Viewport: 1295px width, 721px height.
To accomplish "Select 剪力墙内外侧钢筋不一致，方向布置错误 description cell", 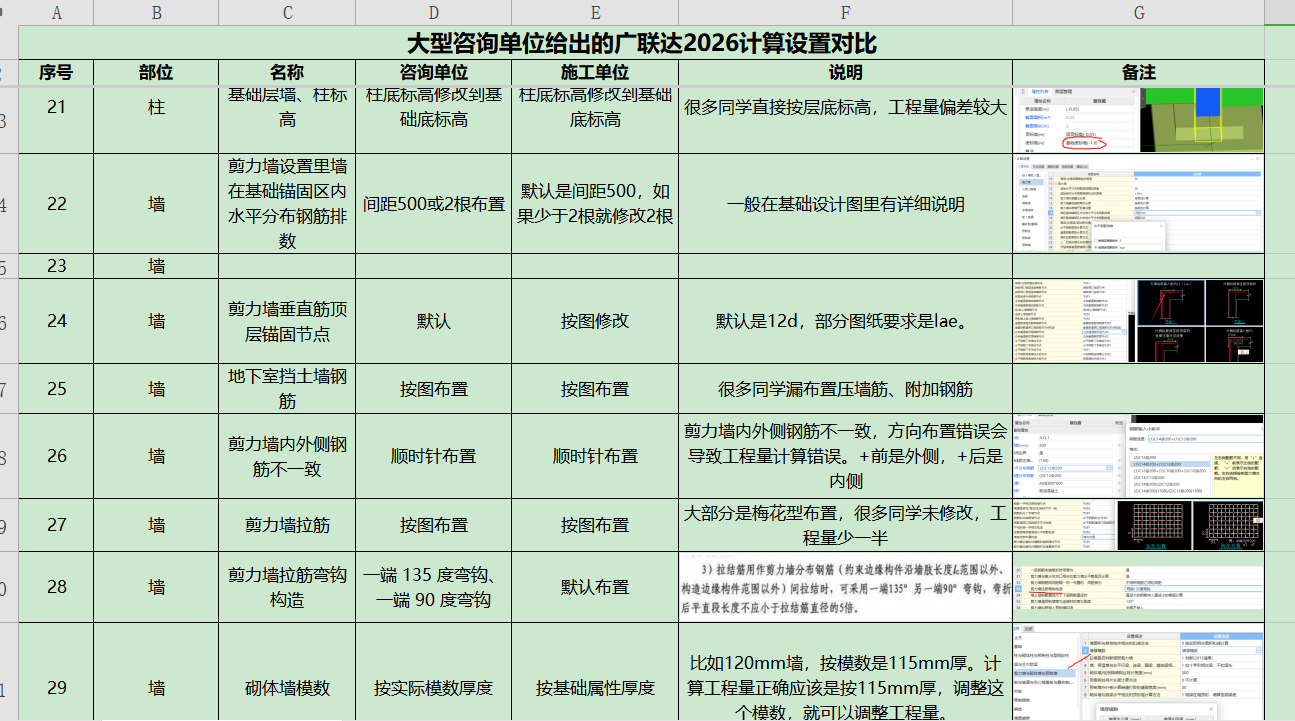I will coord(845,456).
